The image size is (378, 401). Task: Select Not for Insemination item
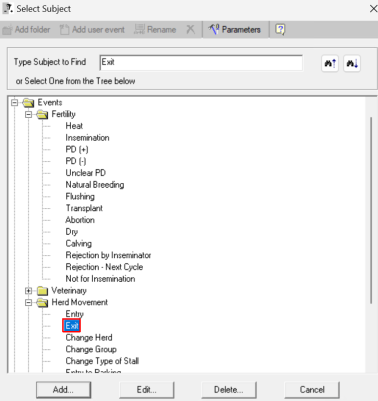pyautogui.click(x=100, y=279)
